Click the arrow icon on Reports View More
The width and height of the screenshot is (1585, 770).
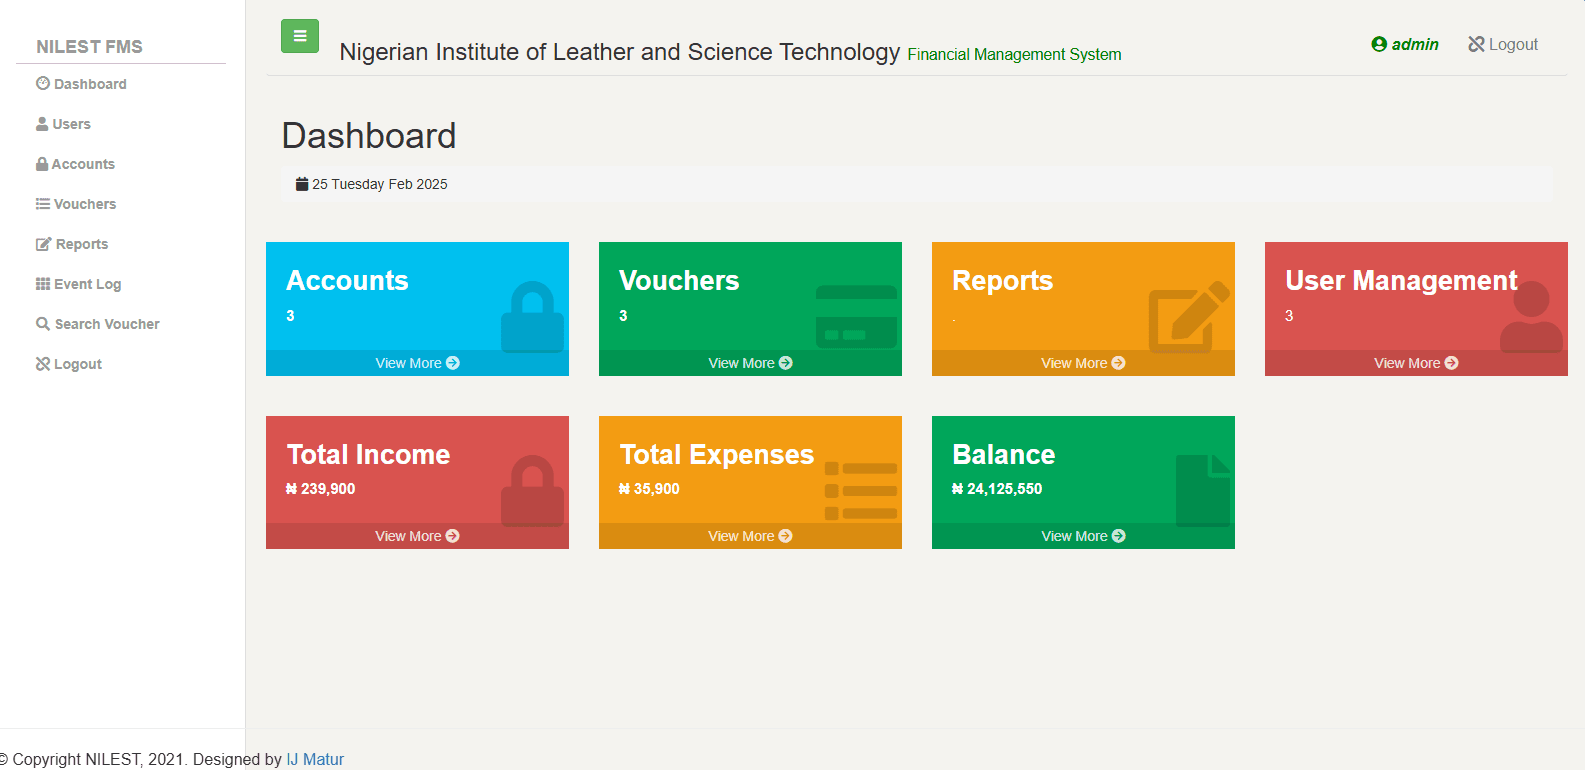tap(1119, 363)
